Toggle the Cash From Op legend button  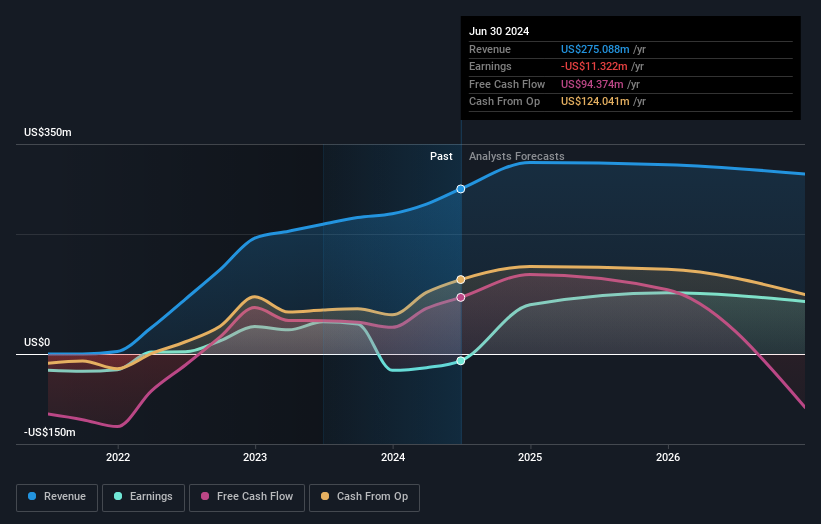(364, 497)
